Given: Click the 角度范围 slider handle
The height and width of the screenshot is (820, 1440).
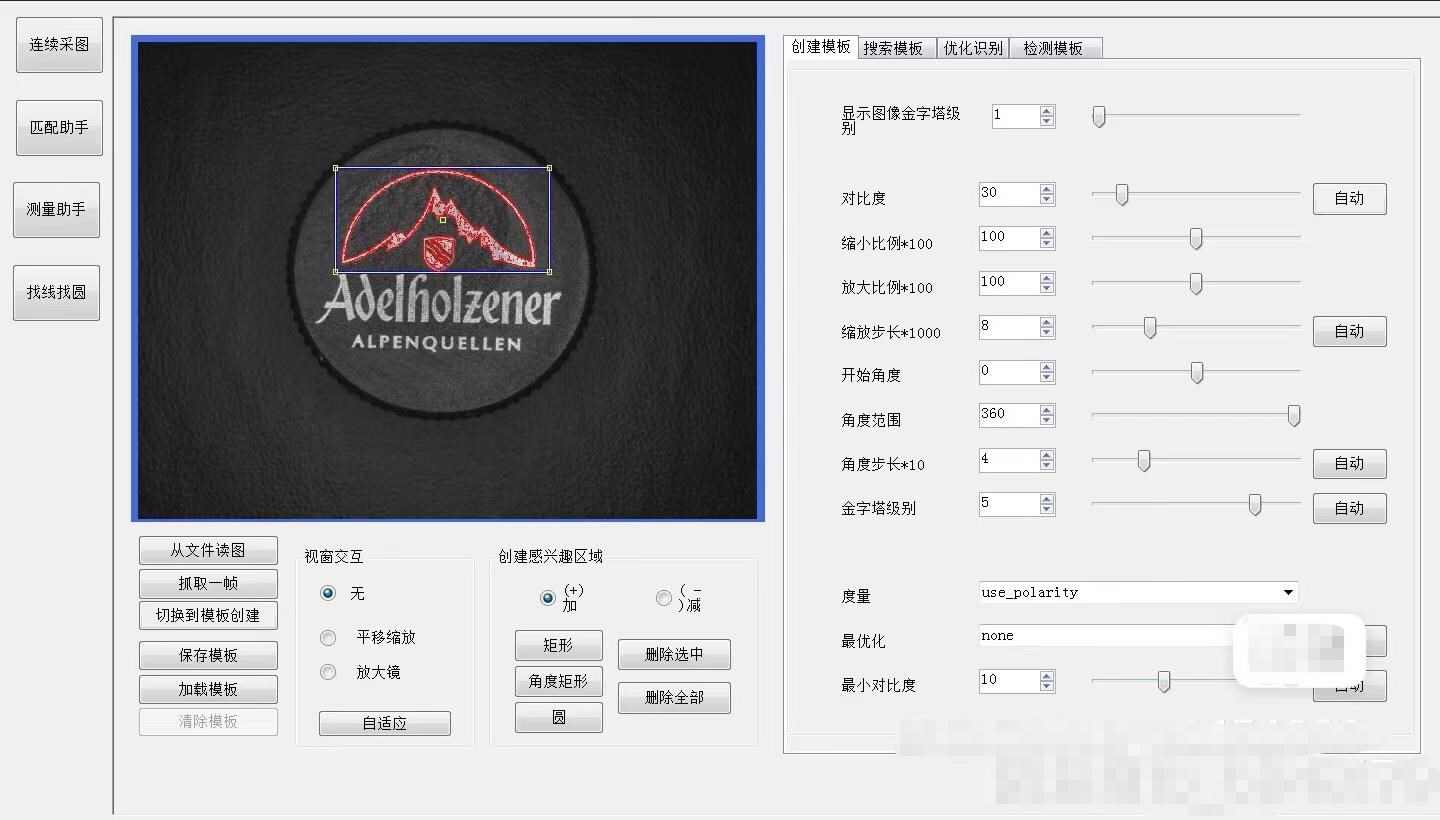Looking at the screenshot, I should [x=1293, y=415].
